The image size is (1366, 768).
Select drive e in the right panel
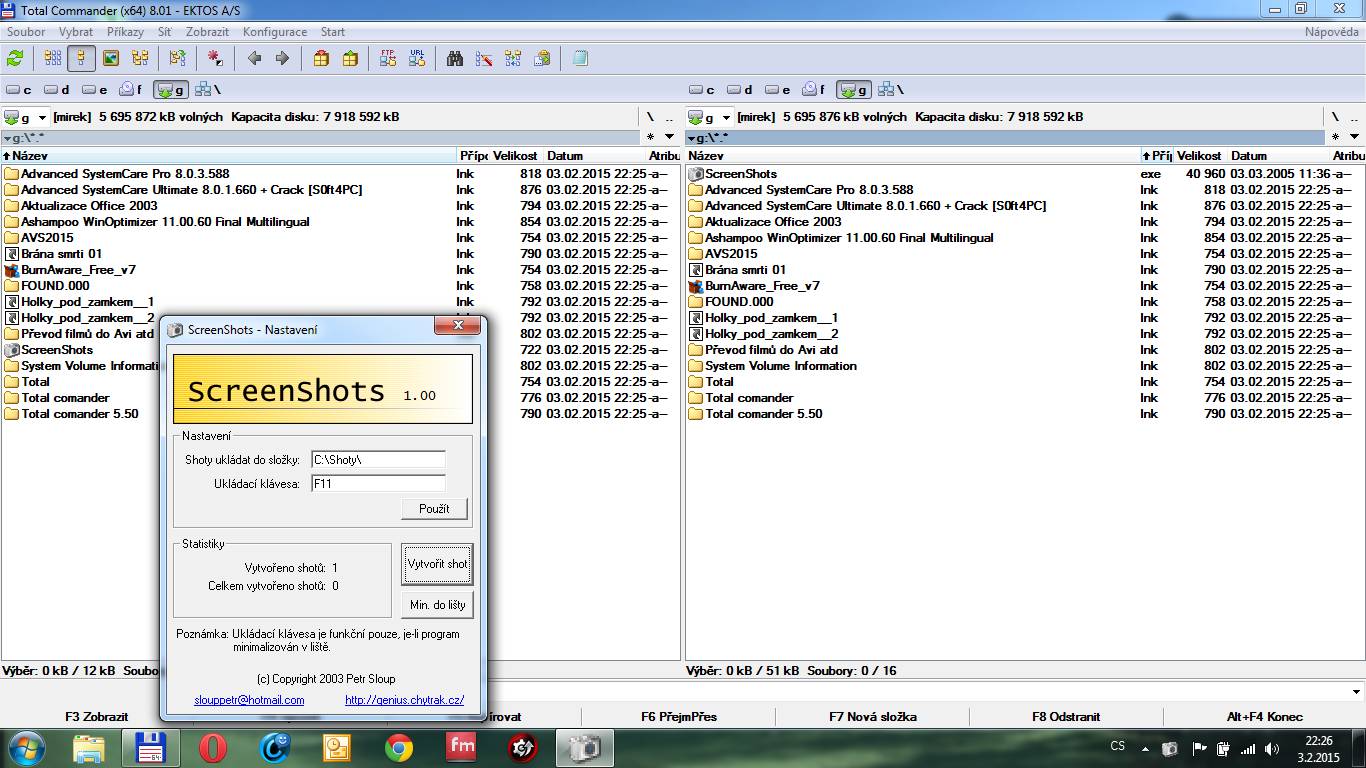779,90
